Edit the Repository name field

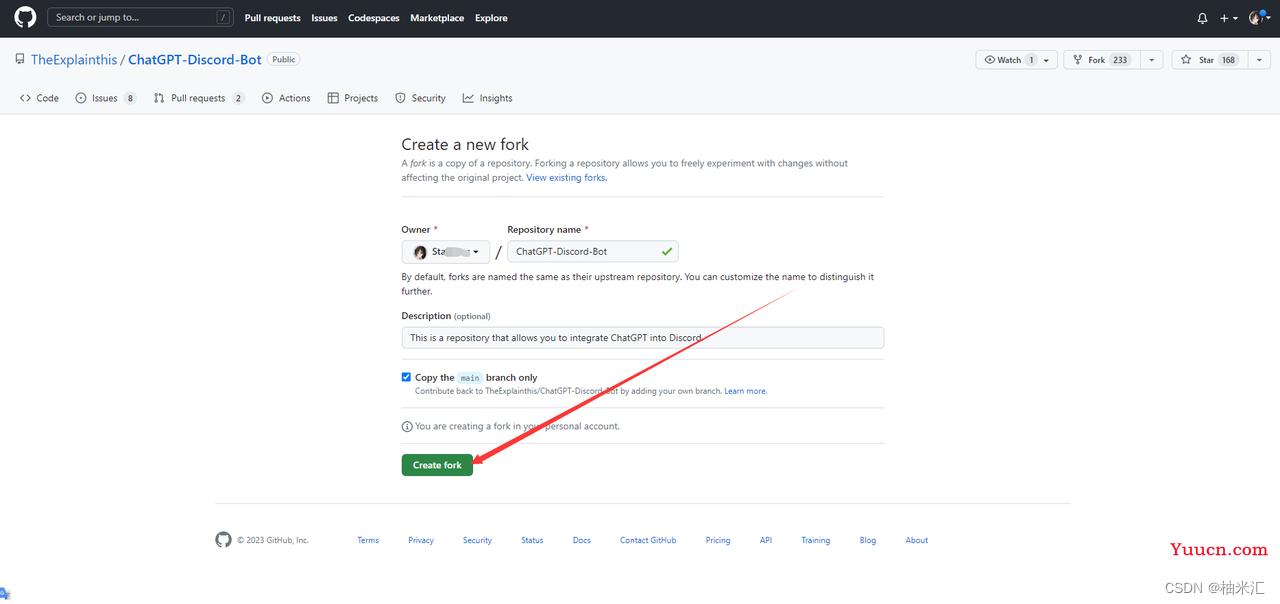(x=593, y=252)
